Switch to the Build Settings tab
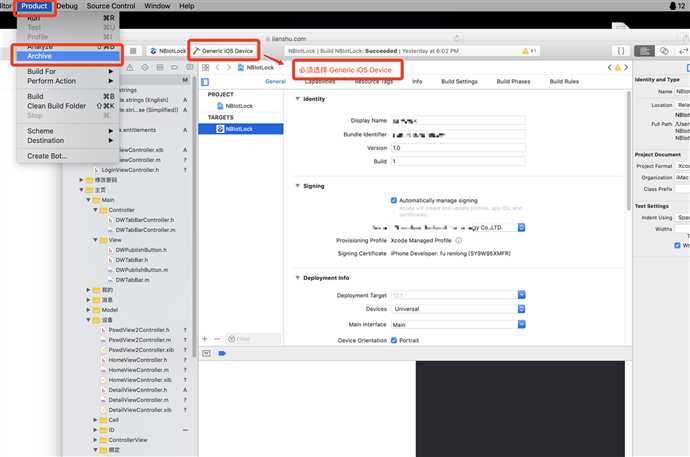Image resolution: width=690 pixels, height=457 pixels. click(x=459, y=82)
